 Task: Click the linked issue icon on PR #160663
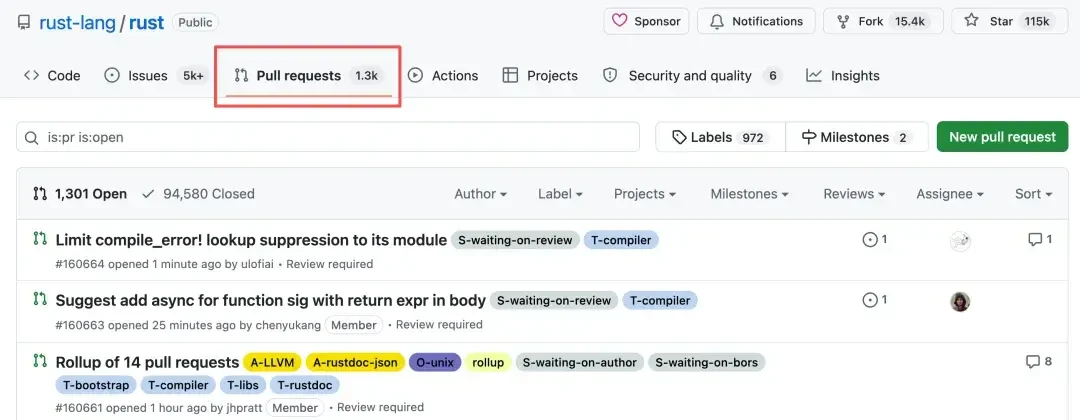(870, 300)
